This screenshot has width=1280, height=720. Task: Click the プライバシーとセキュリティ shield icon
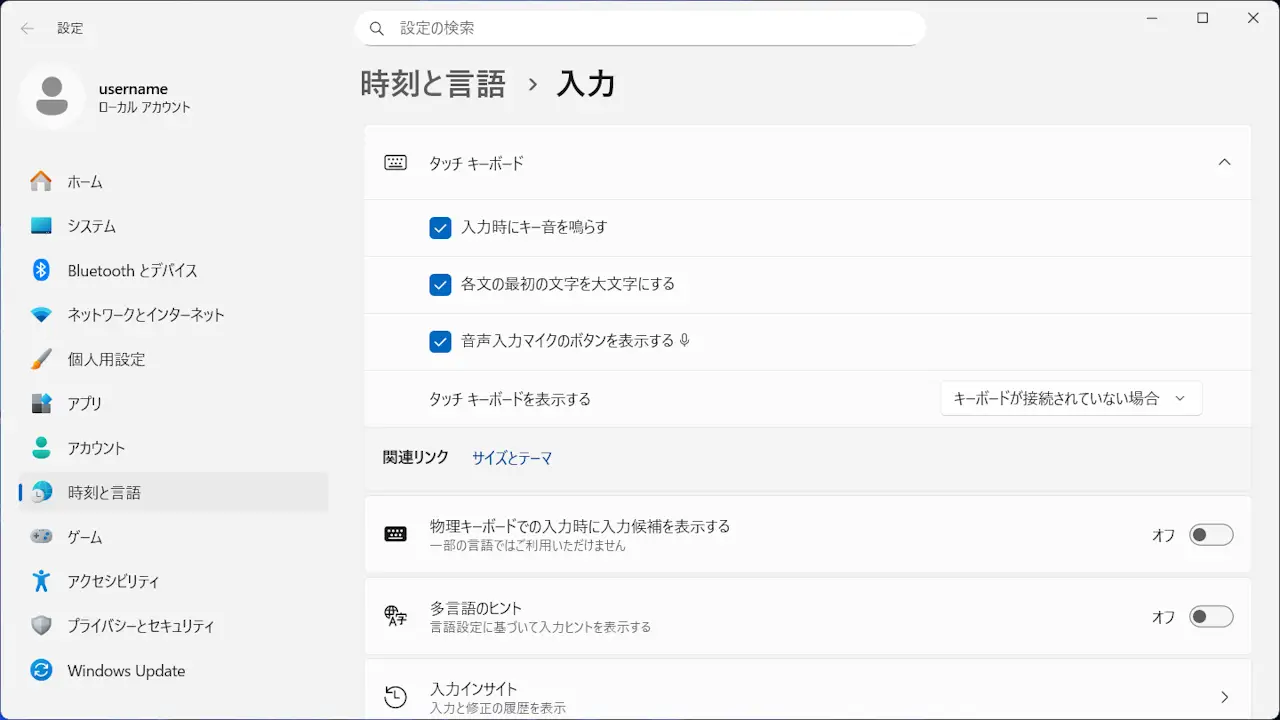click(x=41, y=626)
